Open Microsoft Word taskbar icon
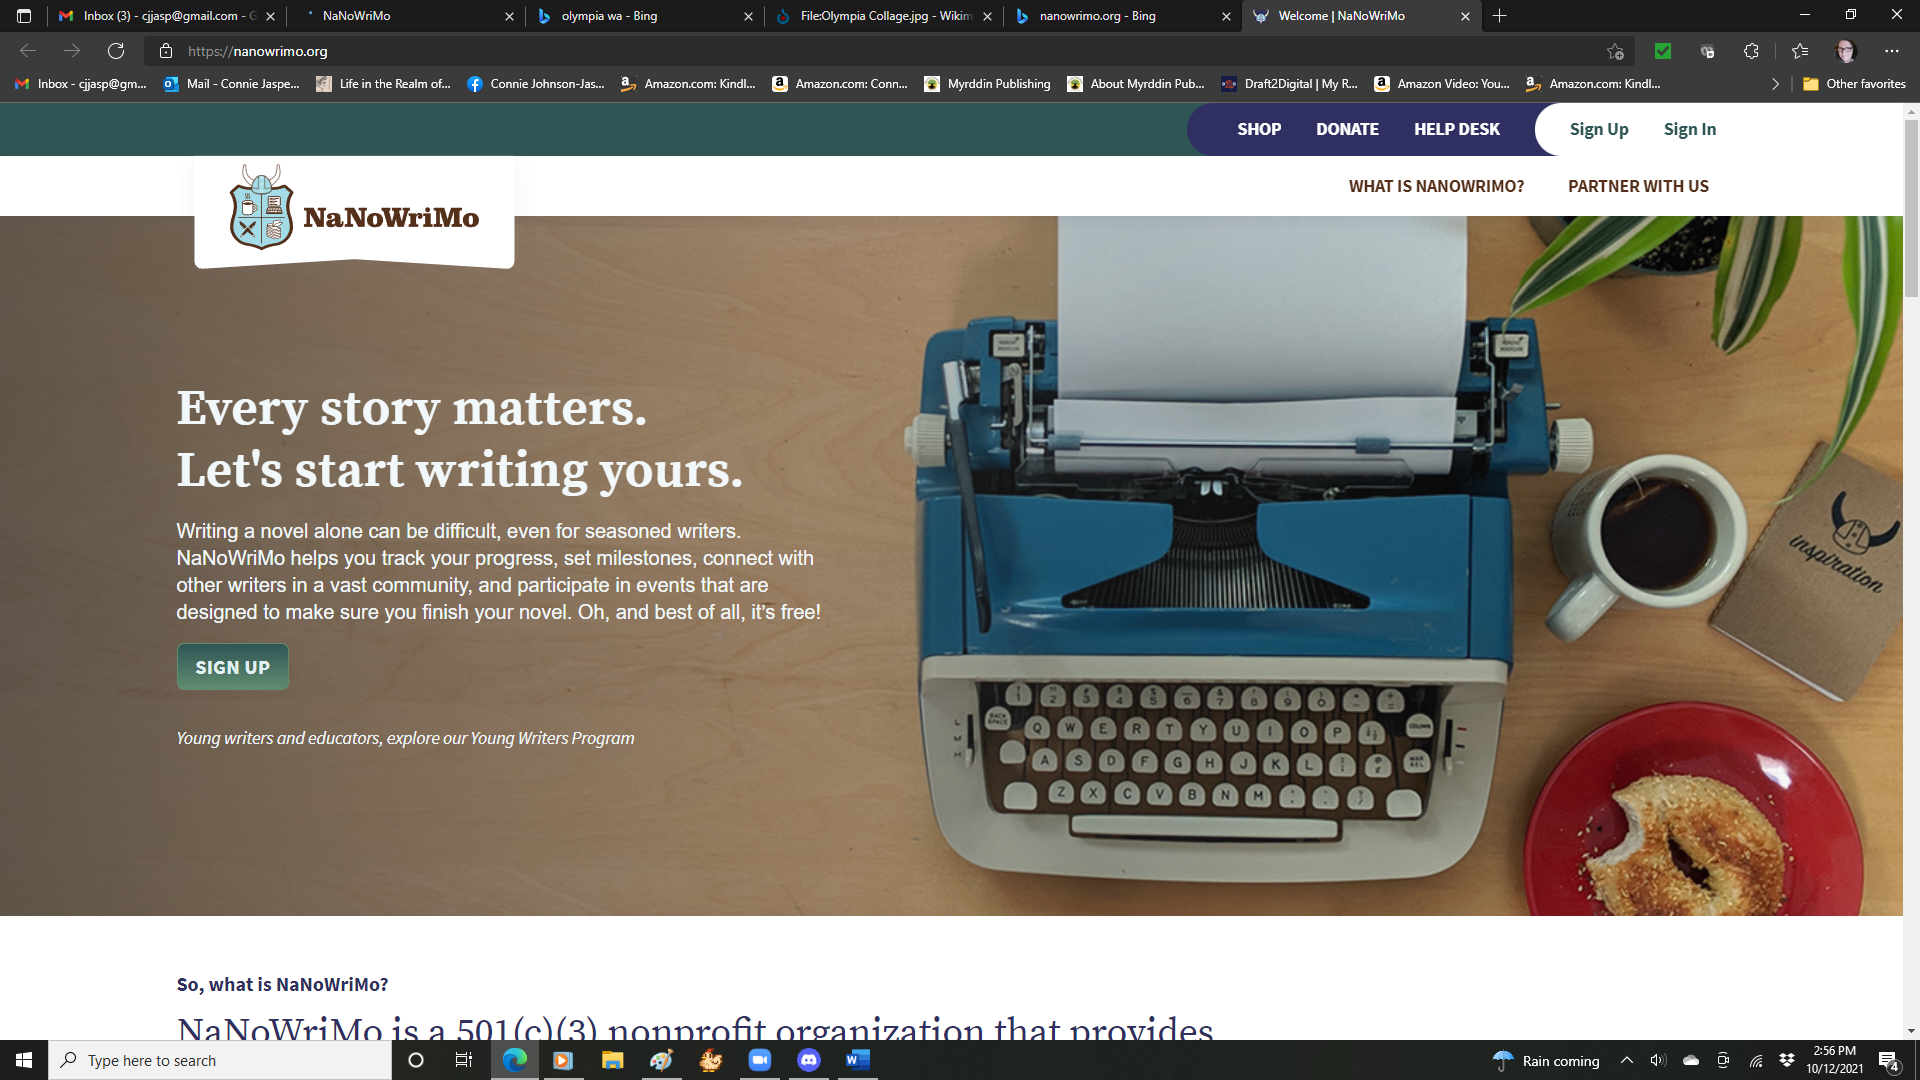1920x1080 pixels. (857, 1060)
